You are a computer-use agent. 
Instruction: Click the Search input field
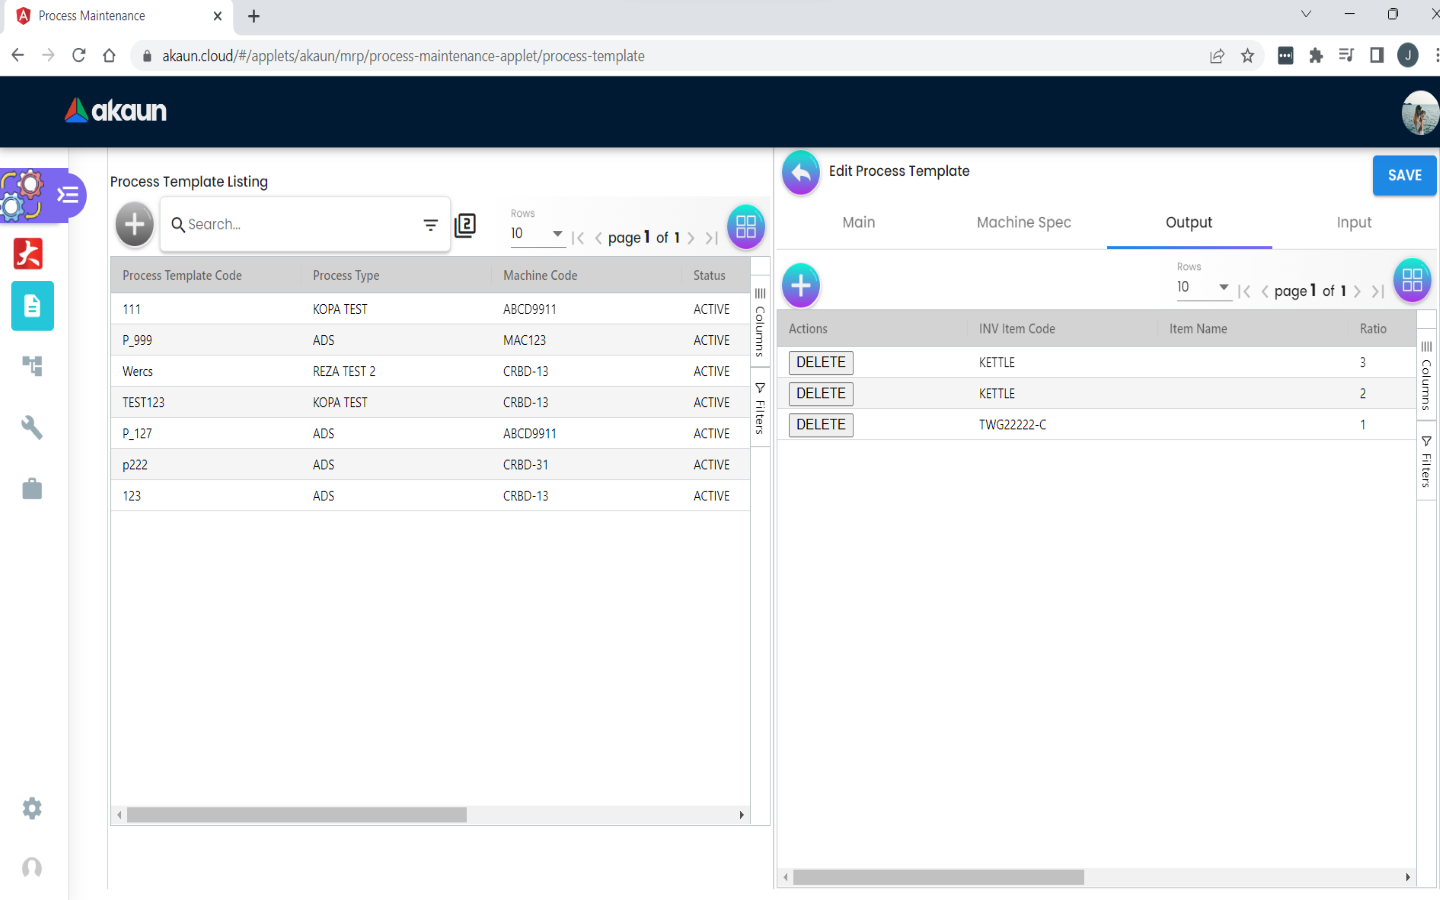click(295, 225)
